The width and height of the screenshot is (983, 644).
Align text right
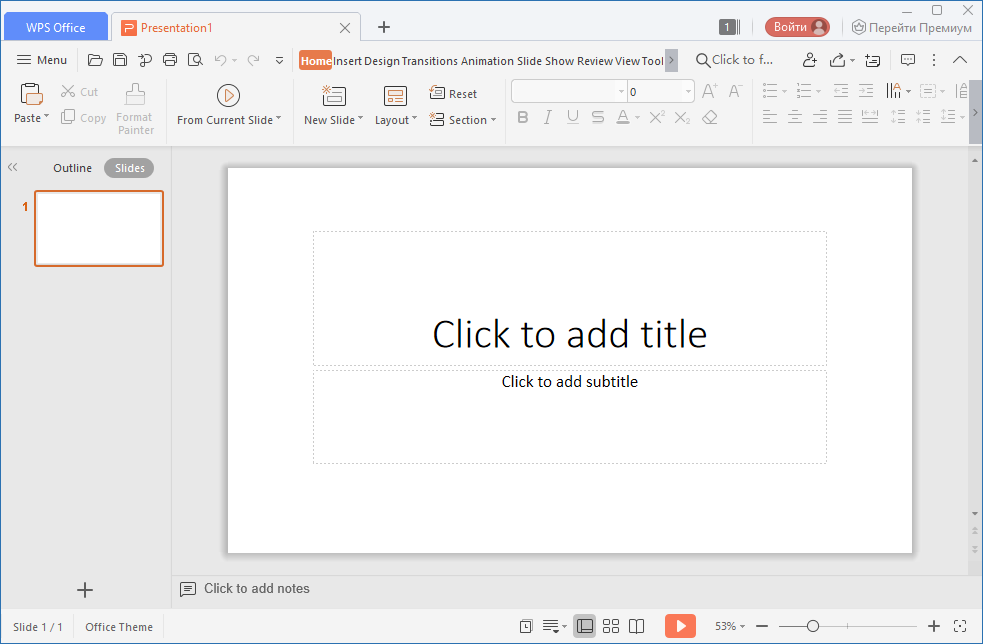point(820,116)
